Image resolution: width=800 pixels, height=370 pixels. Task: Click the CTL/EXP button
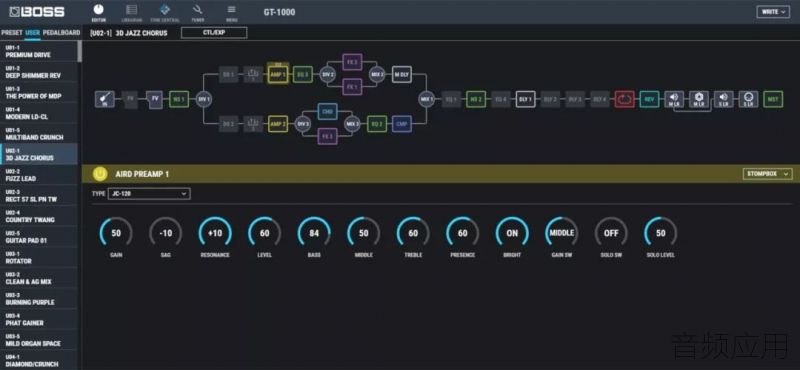tap(214, 33)
